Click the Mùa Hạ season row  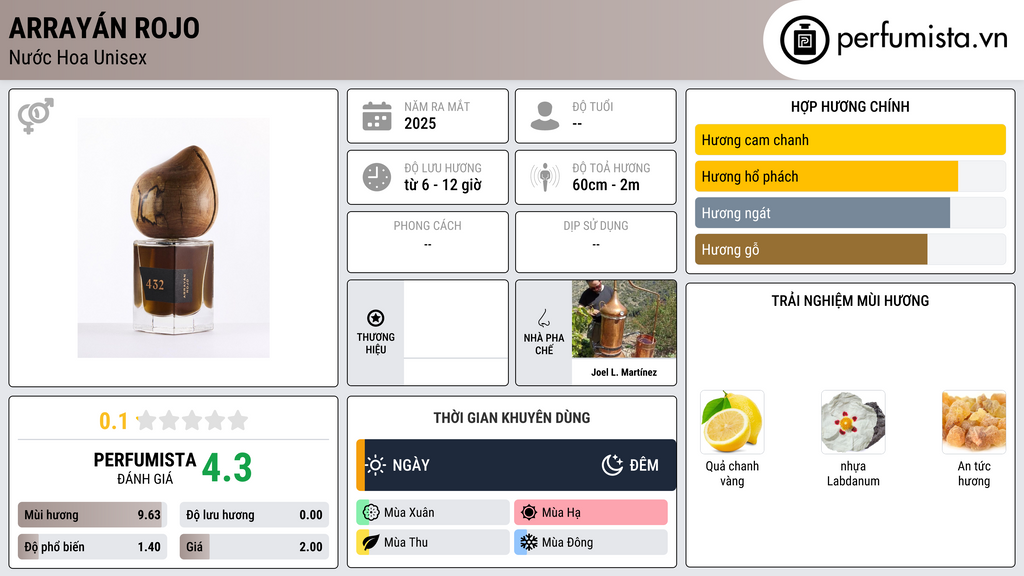point(591,513)
